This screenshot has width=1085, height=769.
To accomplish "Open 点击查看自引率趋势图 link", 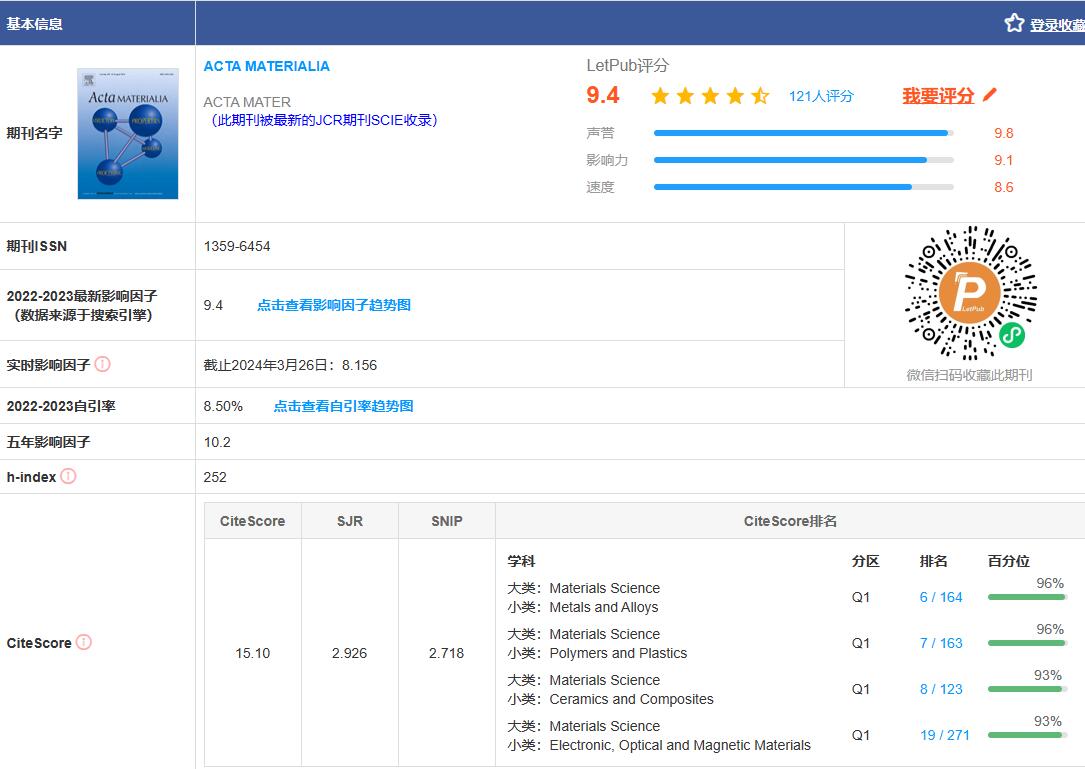I will click(343, 406).
